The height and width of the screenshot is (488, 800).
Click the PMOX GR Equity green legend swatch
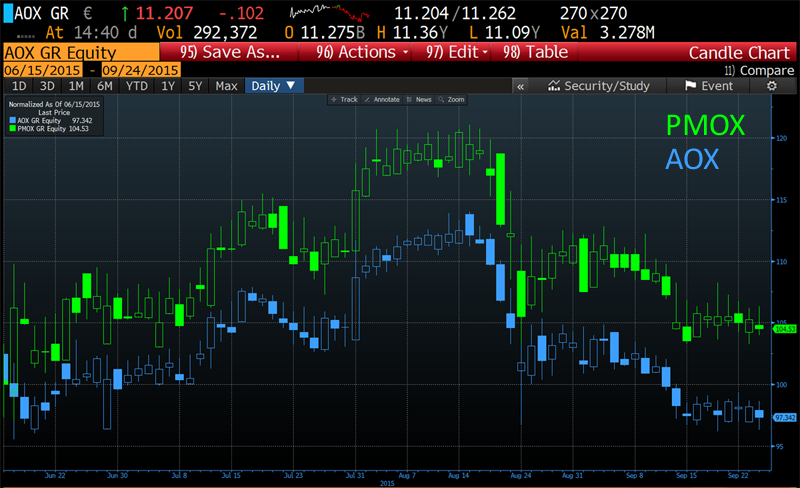(13, 129)
